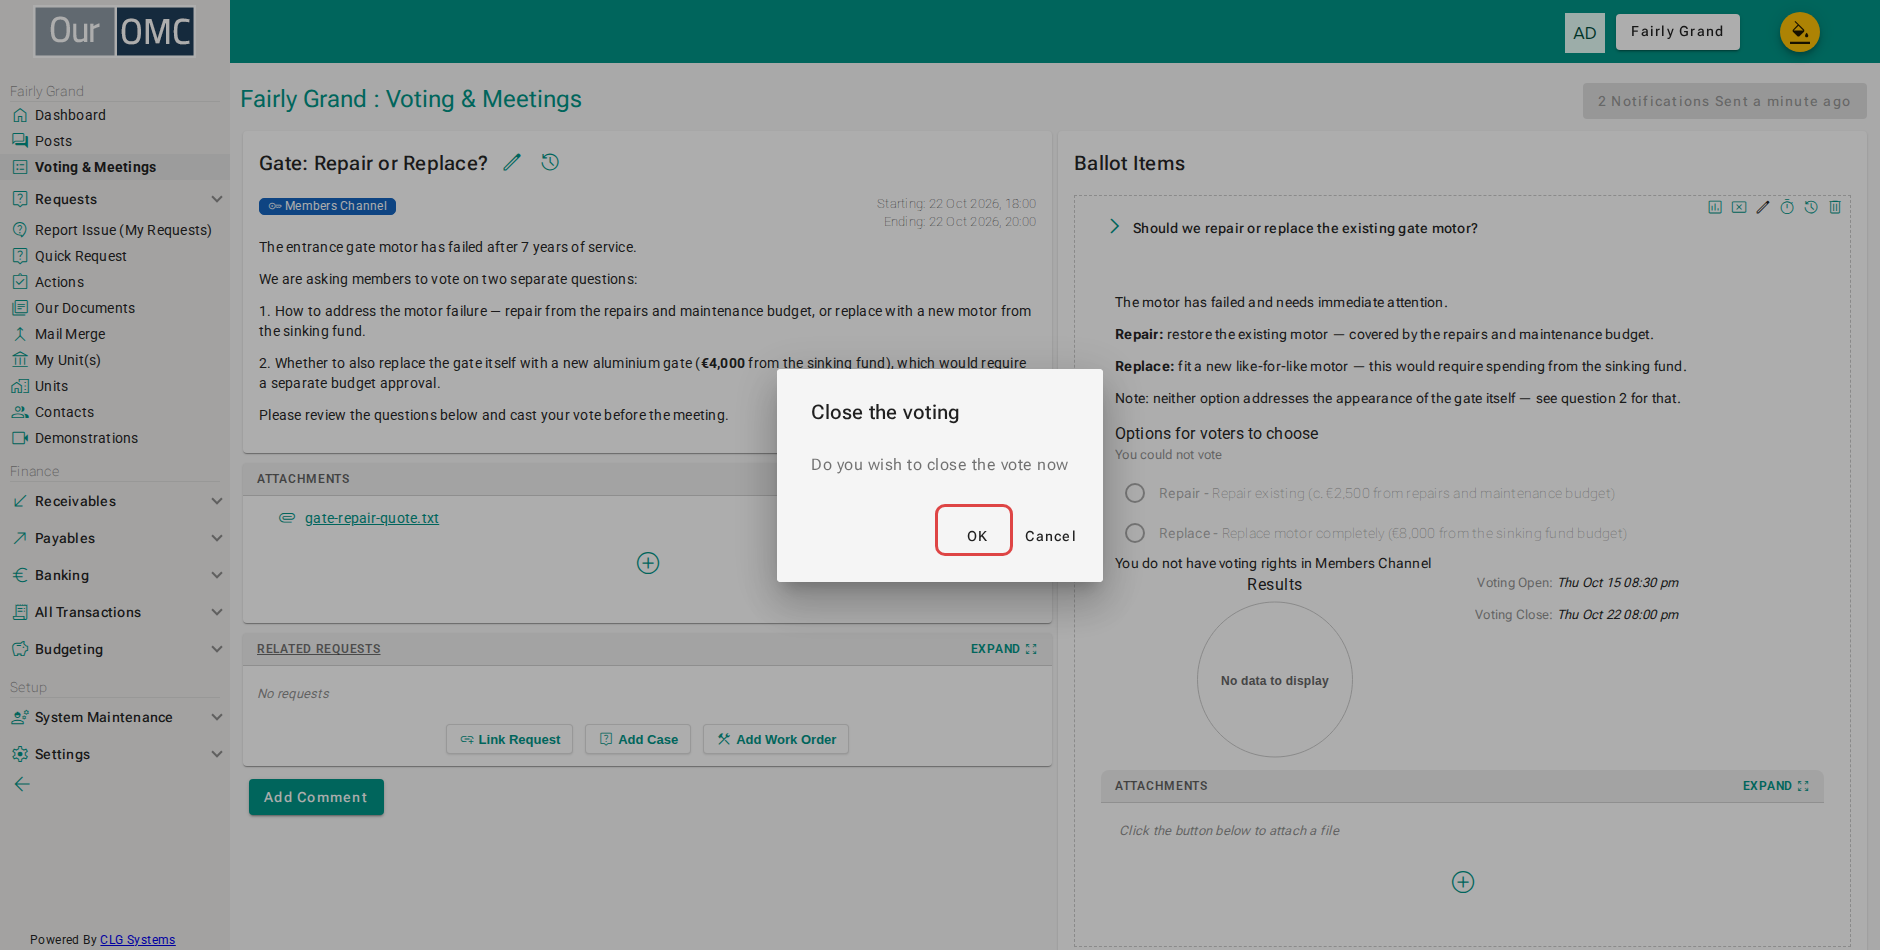
Task: Cancel the Close the voting dialog
Action: point(1050,536)
